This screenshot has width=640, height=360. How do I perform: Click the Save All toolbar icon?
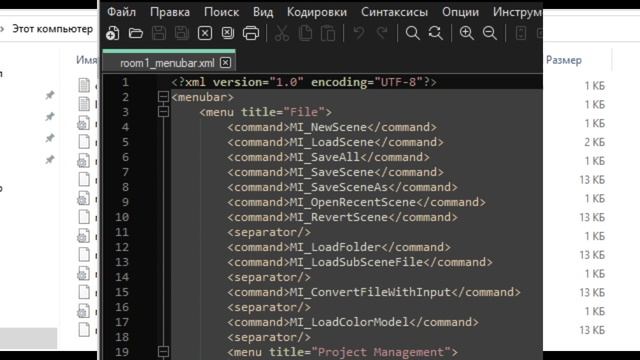pyautogui.click(x=182, y=33)
